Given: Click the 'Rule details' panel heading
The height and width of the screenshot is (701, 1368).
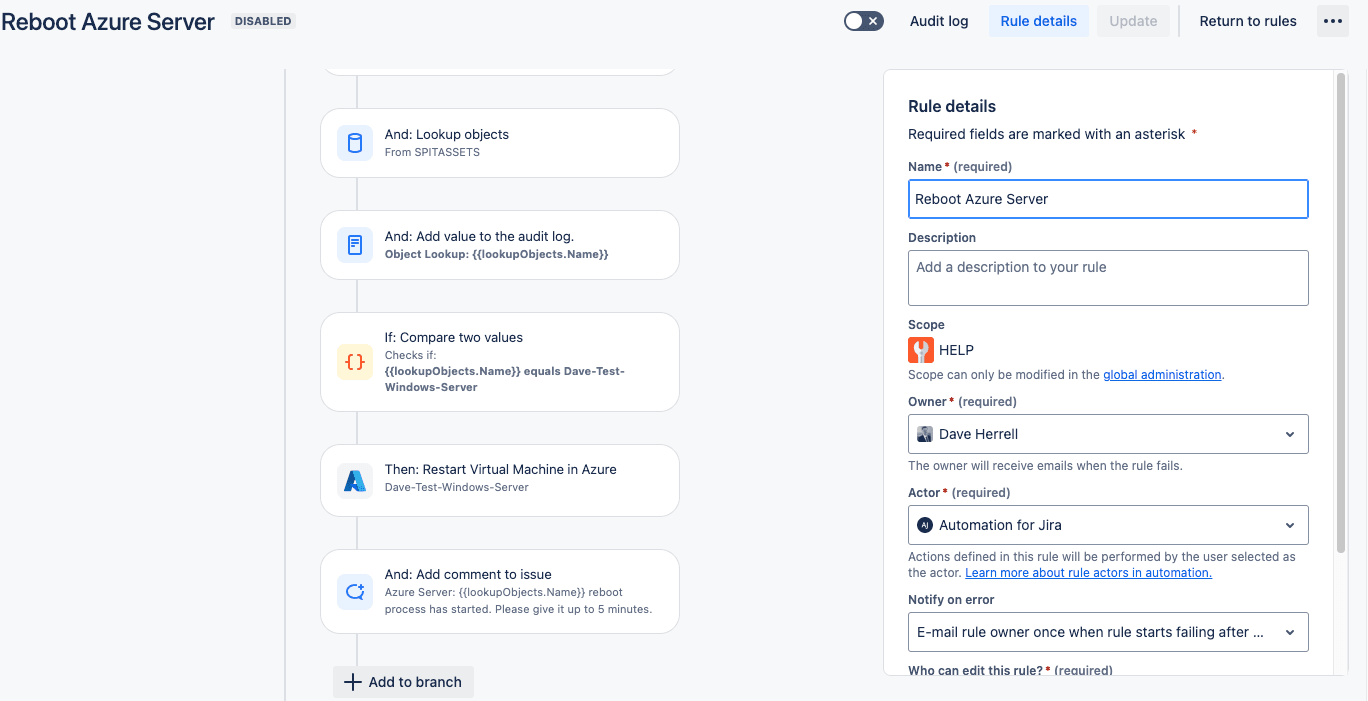Looking at the screenshot, I should pyautogui.click(x=952, y=106).
